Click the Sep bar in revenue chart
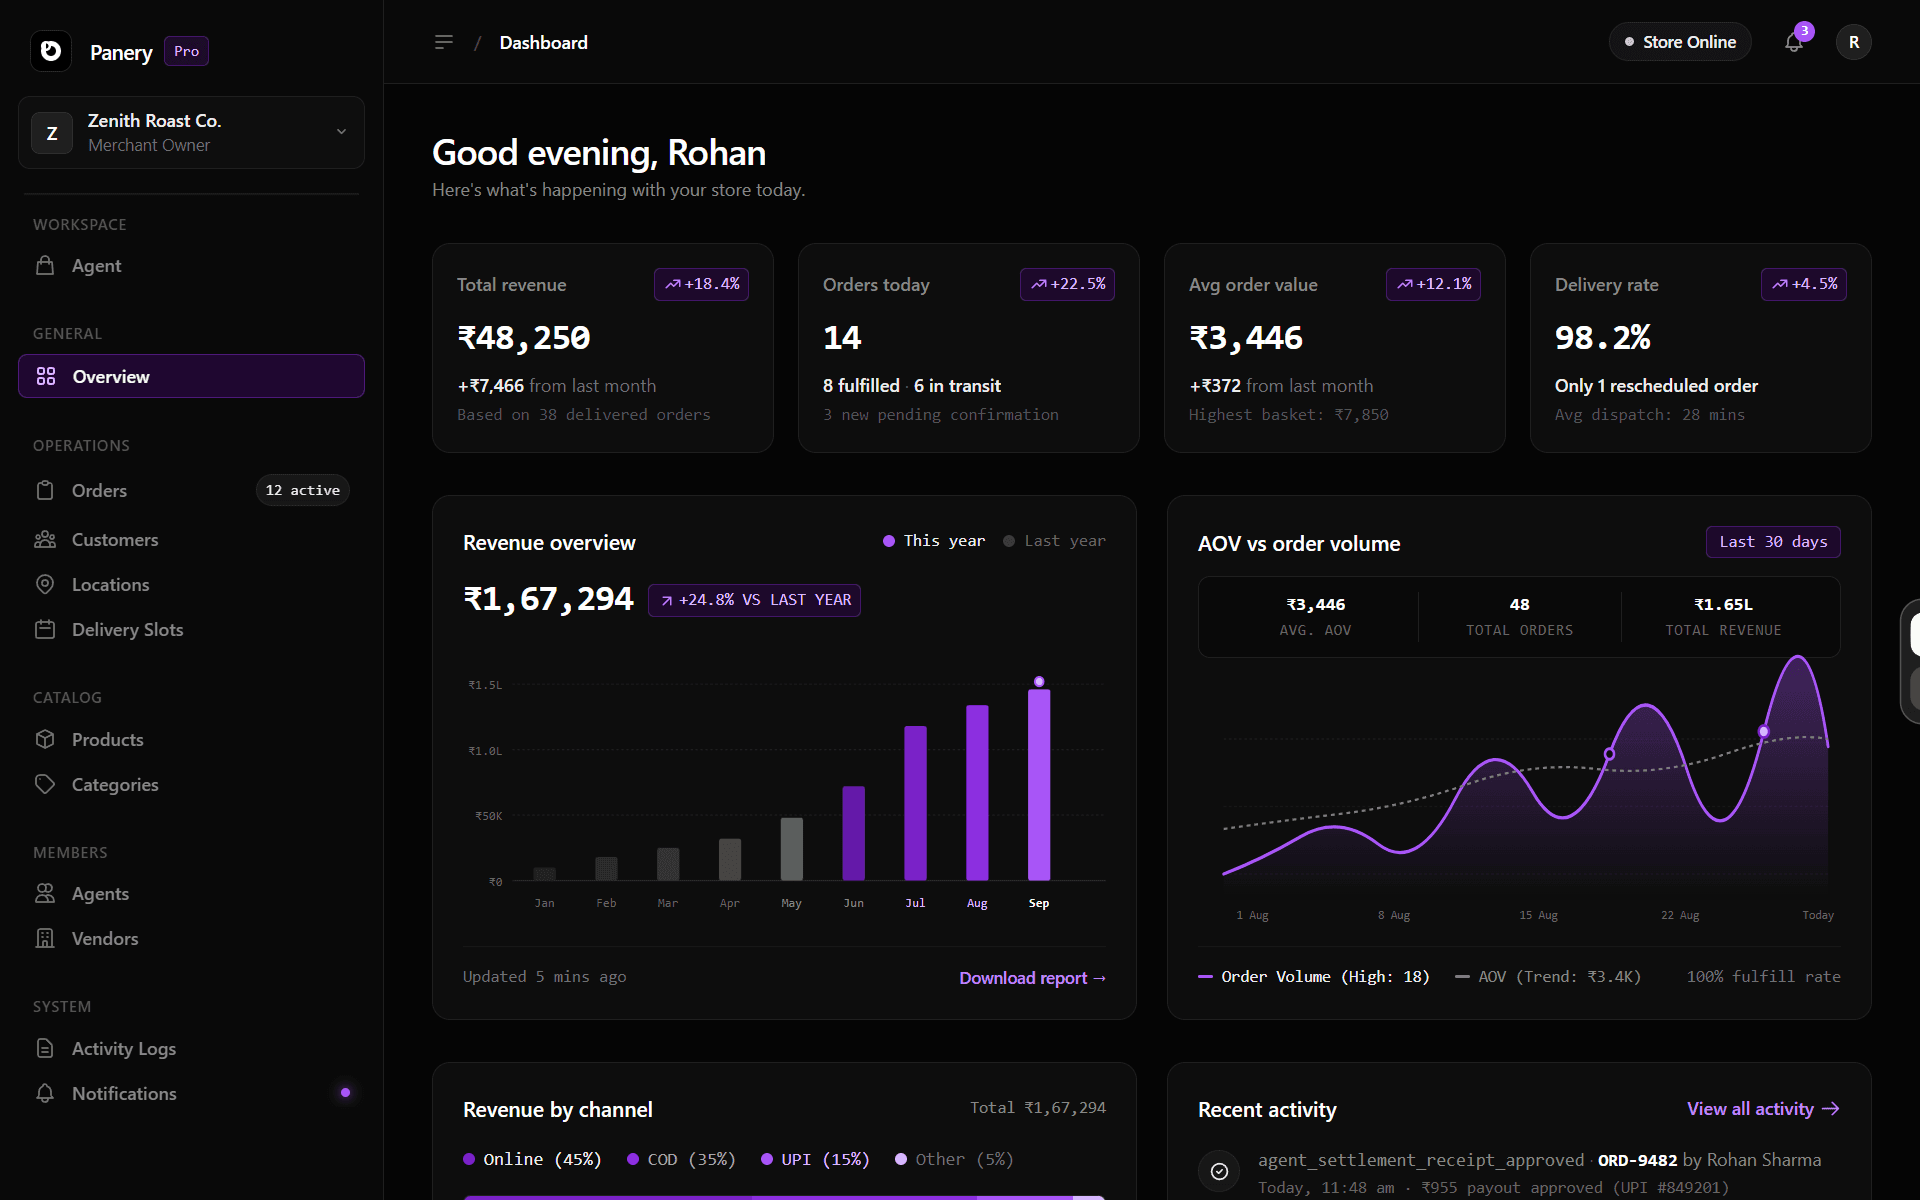Image resolution: width=1920 pixels, height=1200 pixels. (1039, 784)
